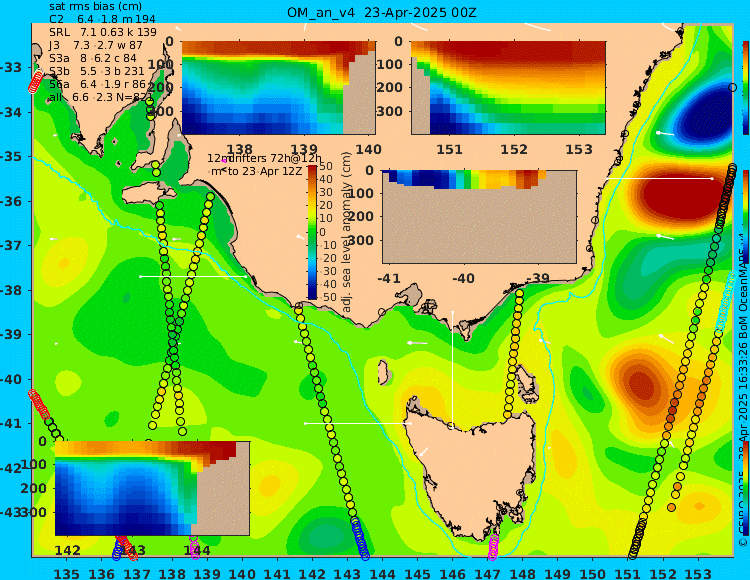Select the J3 satellite statistics row
This screenshot has height=580, width=750.
pos(96,45)
